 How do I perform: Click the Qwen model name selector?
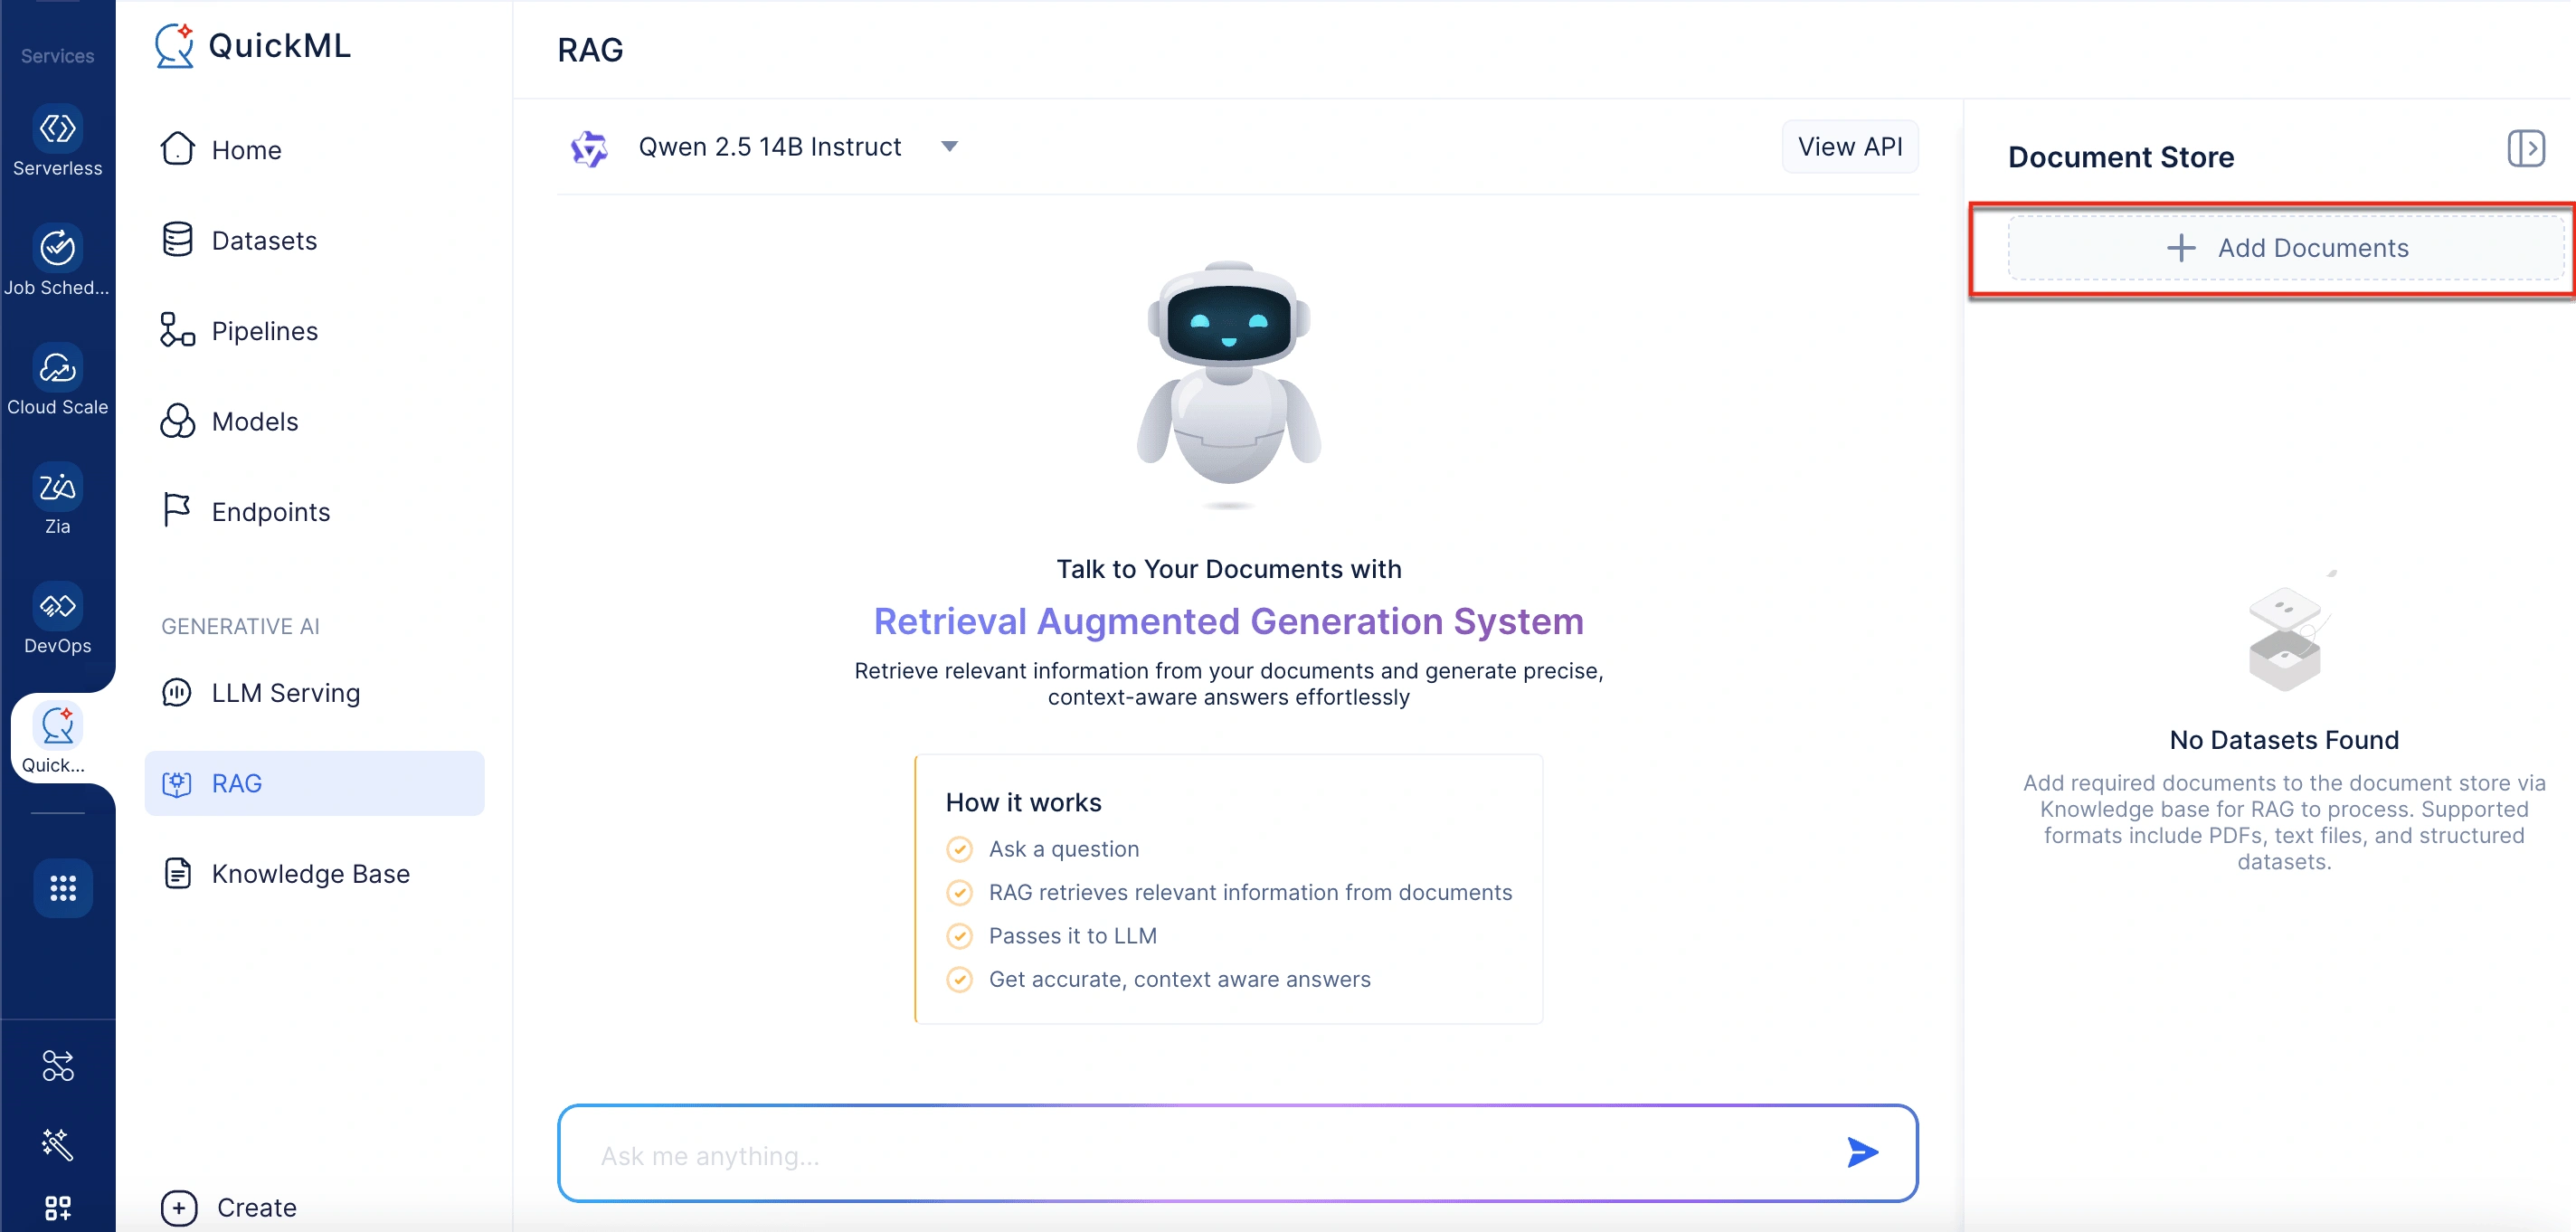pos(769,147)
